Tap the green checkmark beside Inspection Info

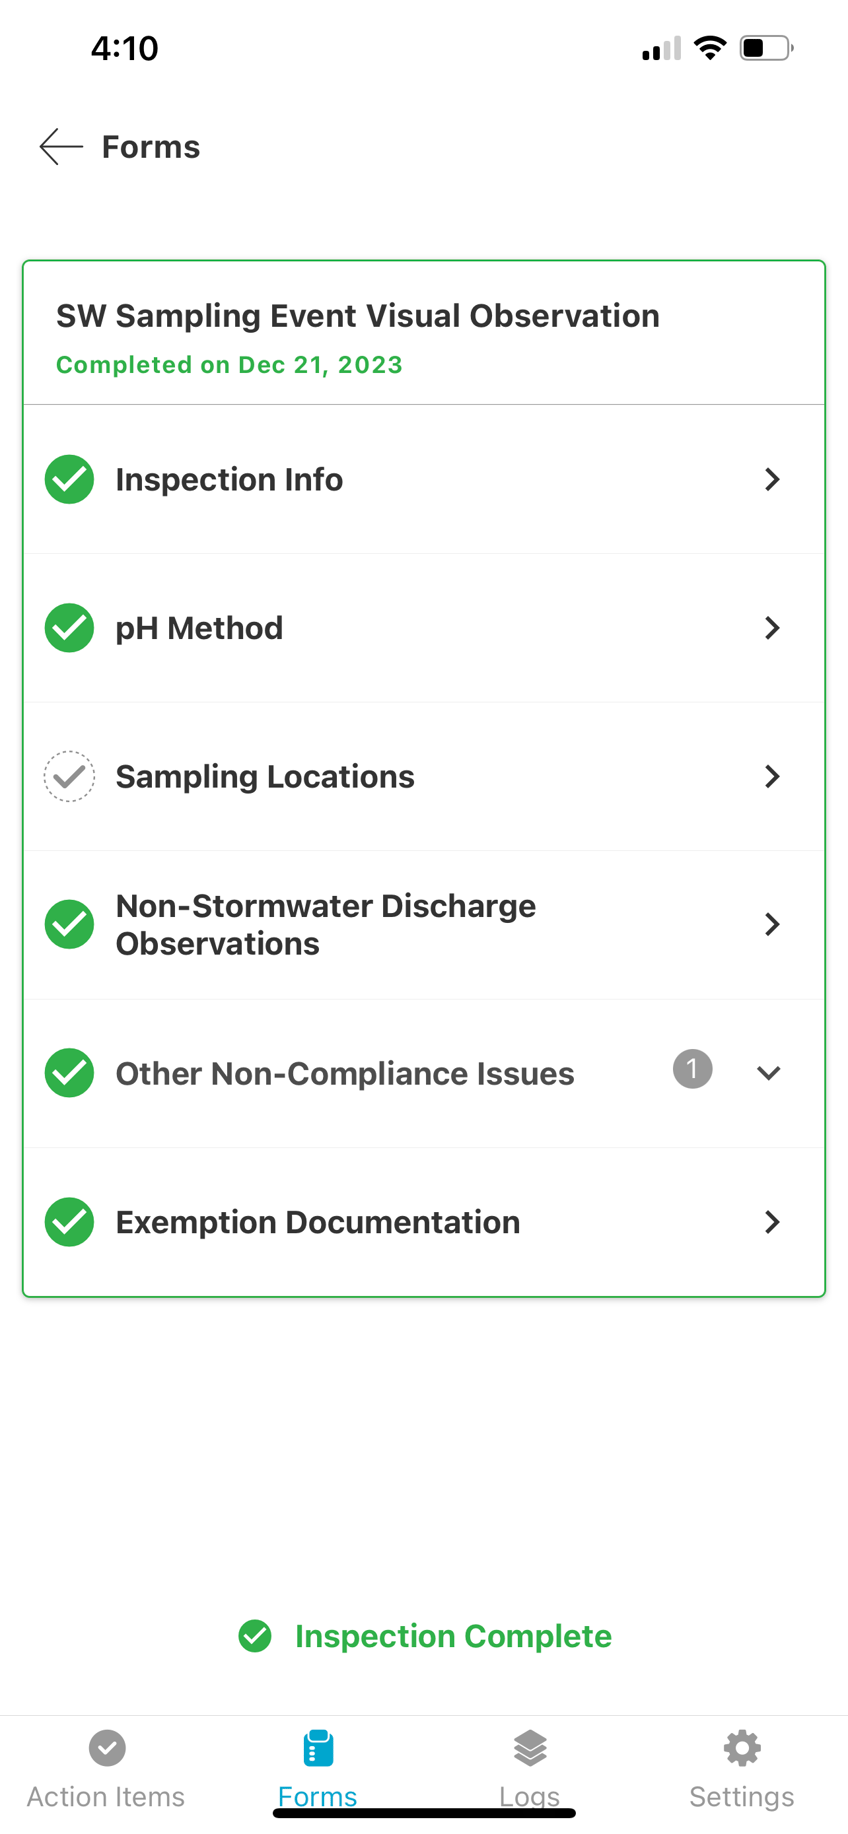(x=68, y=479)
